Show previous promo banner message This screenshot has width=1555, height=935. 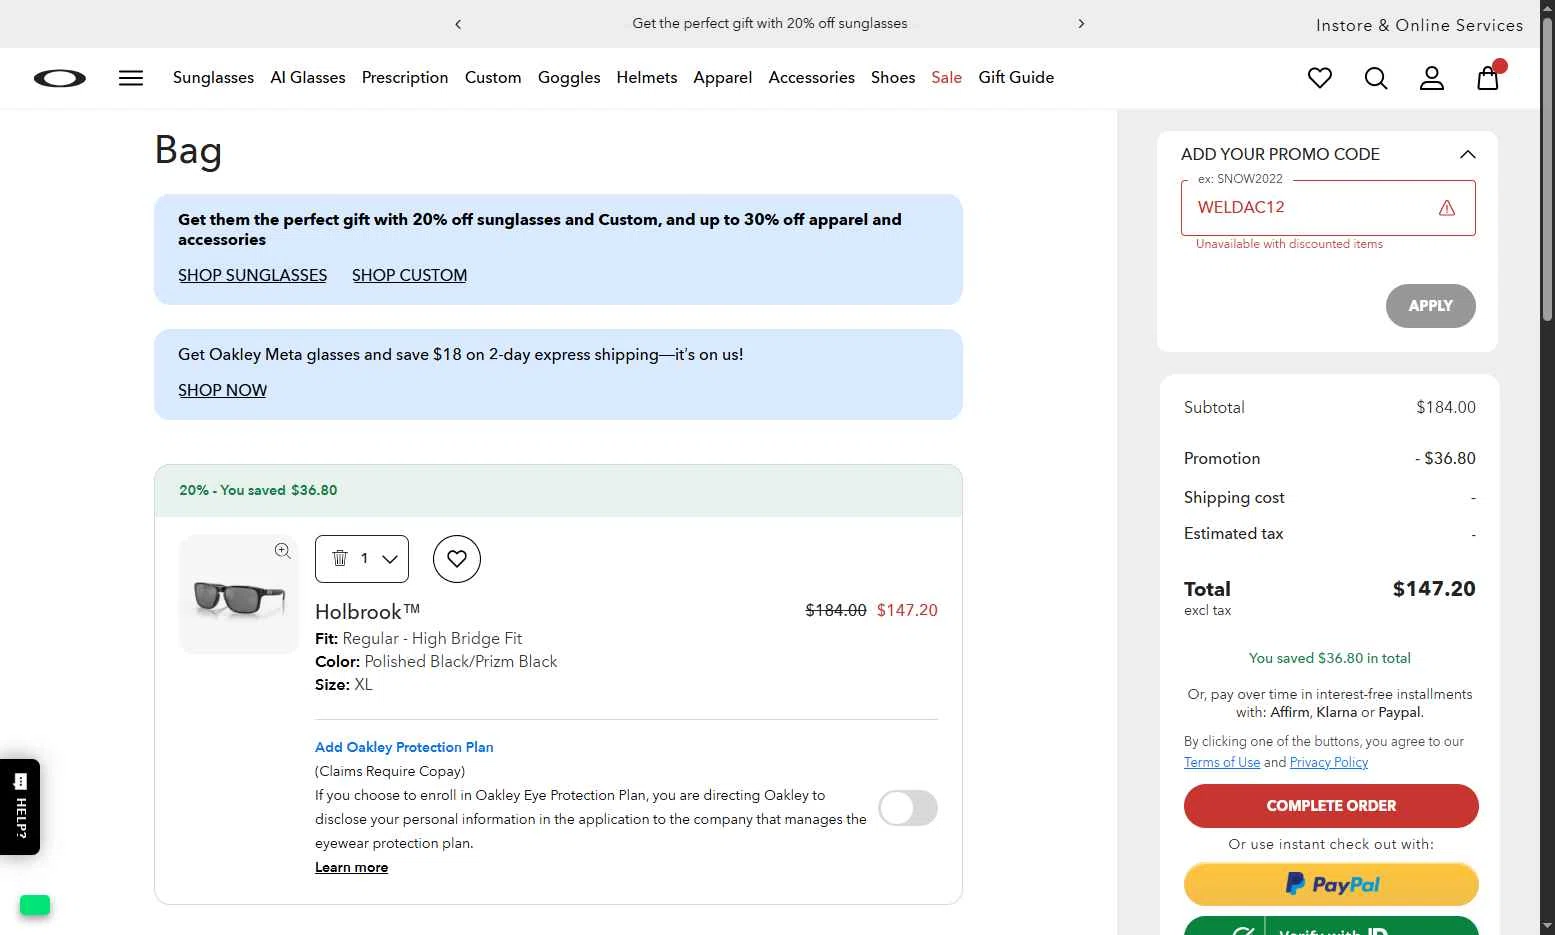458,24
